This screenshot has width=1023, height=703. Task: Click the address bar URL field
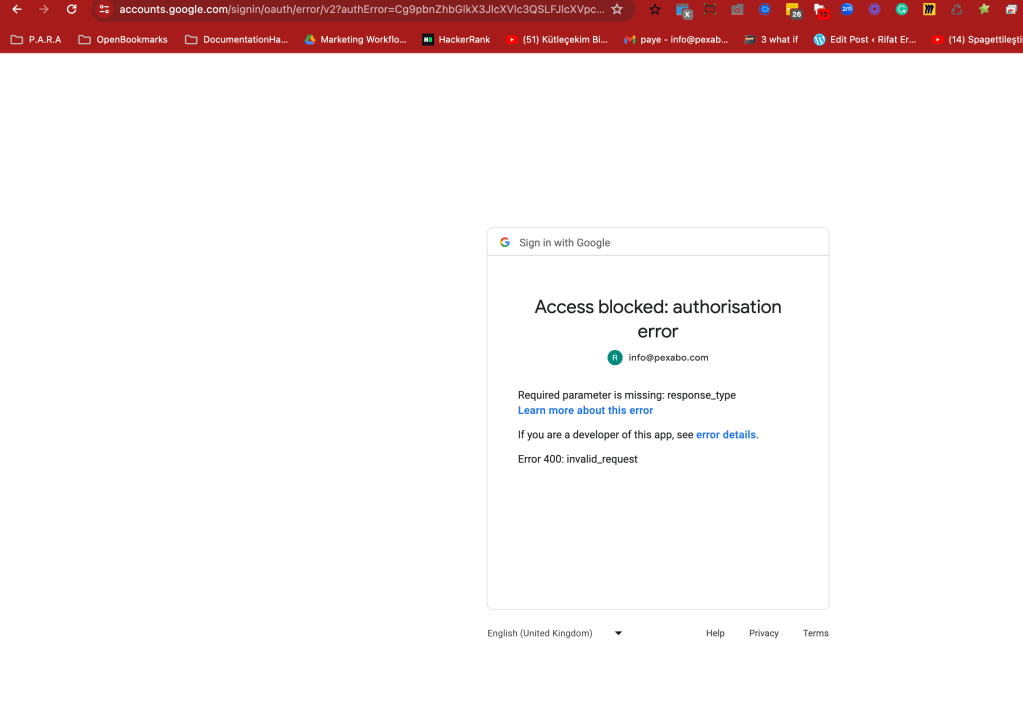coord(361,9)
